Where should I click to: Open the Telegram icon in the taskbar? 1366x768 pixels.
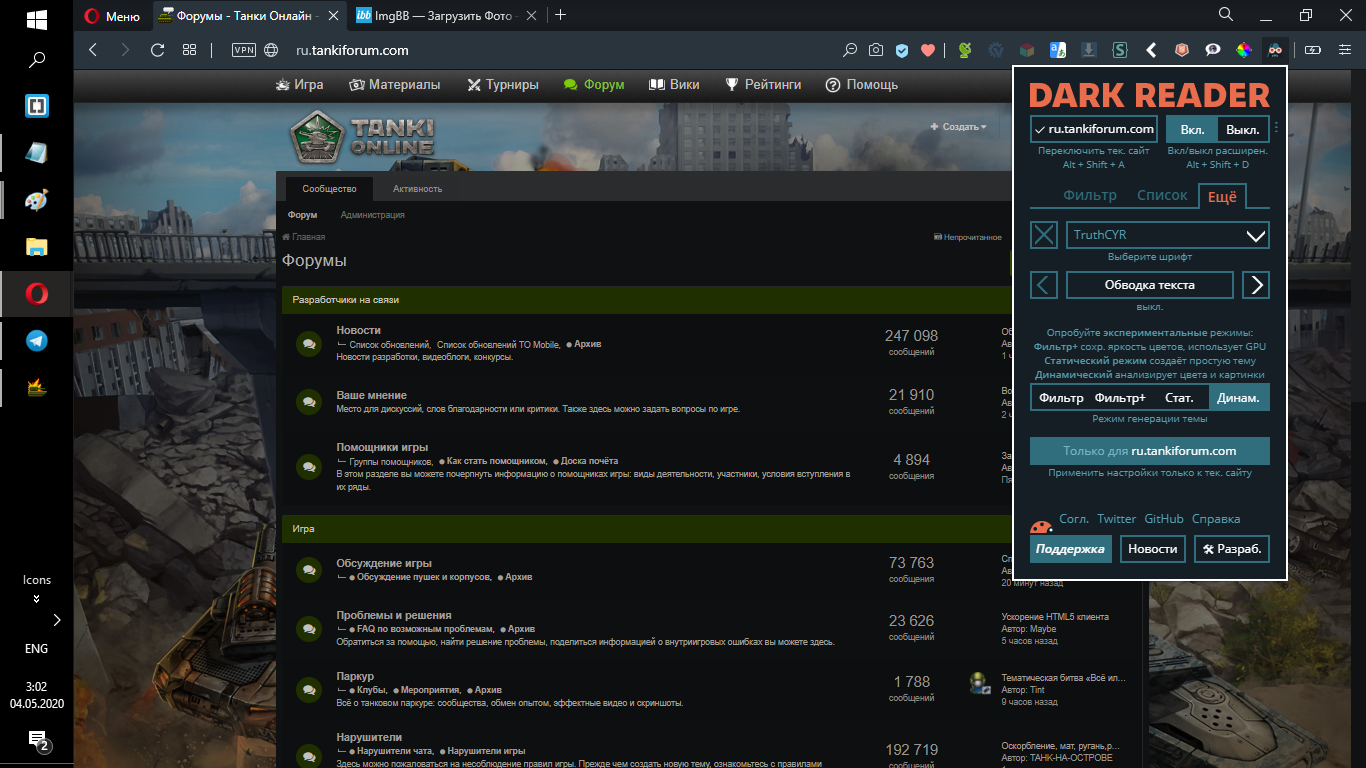(x=36, y=341)
